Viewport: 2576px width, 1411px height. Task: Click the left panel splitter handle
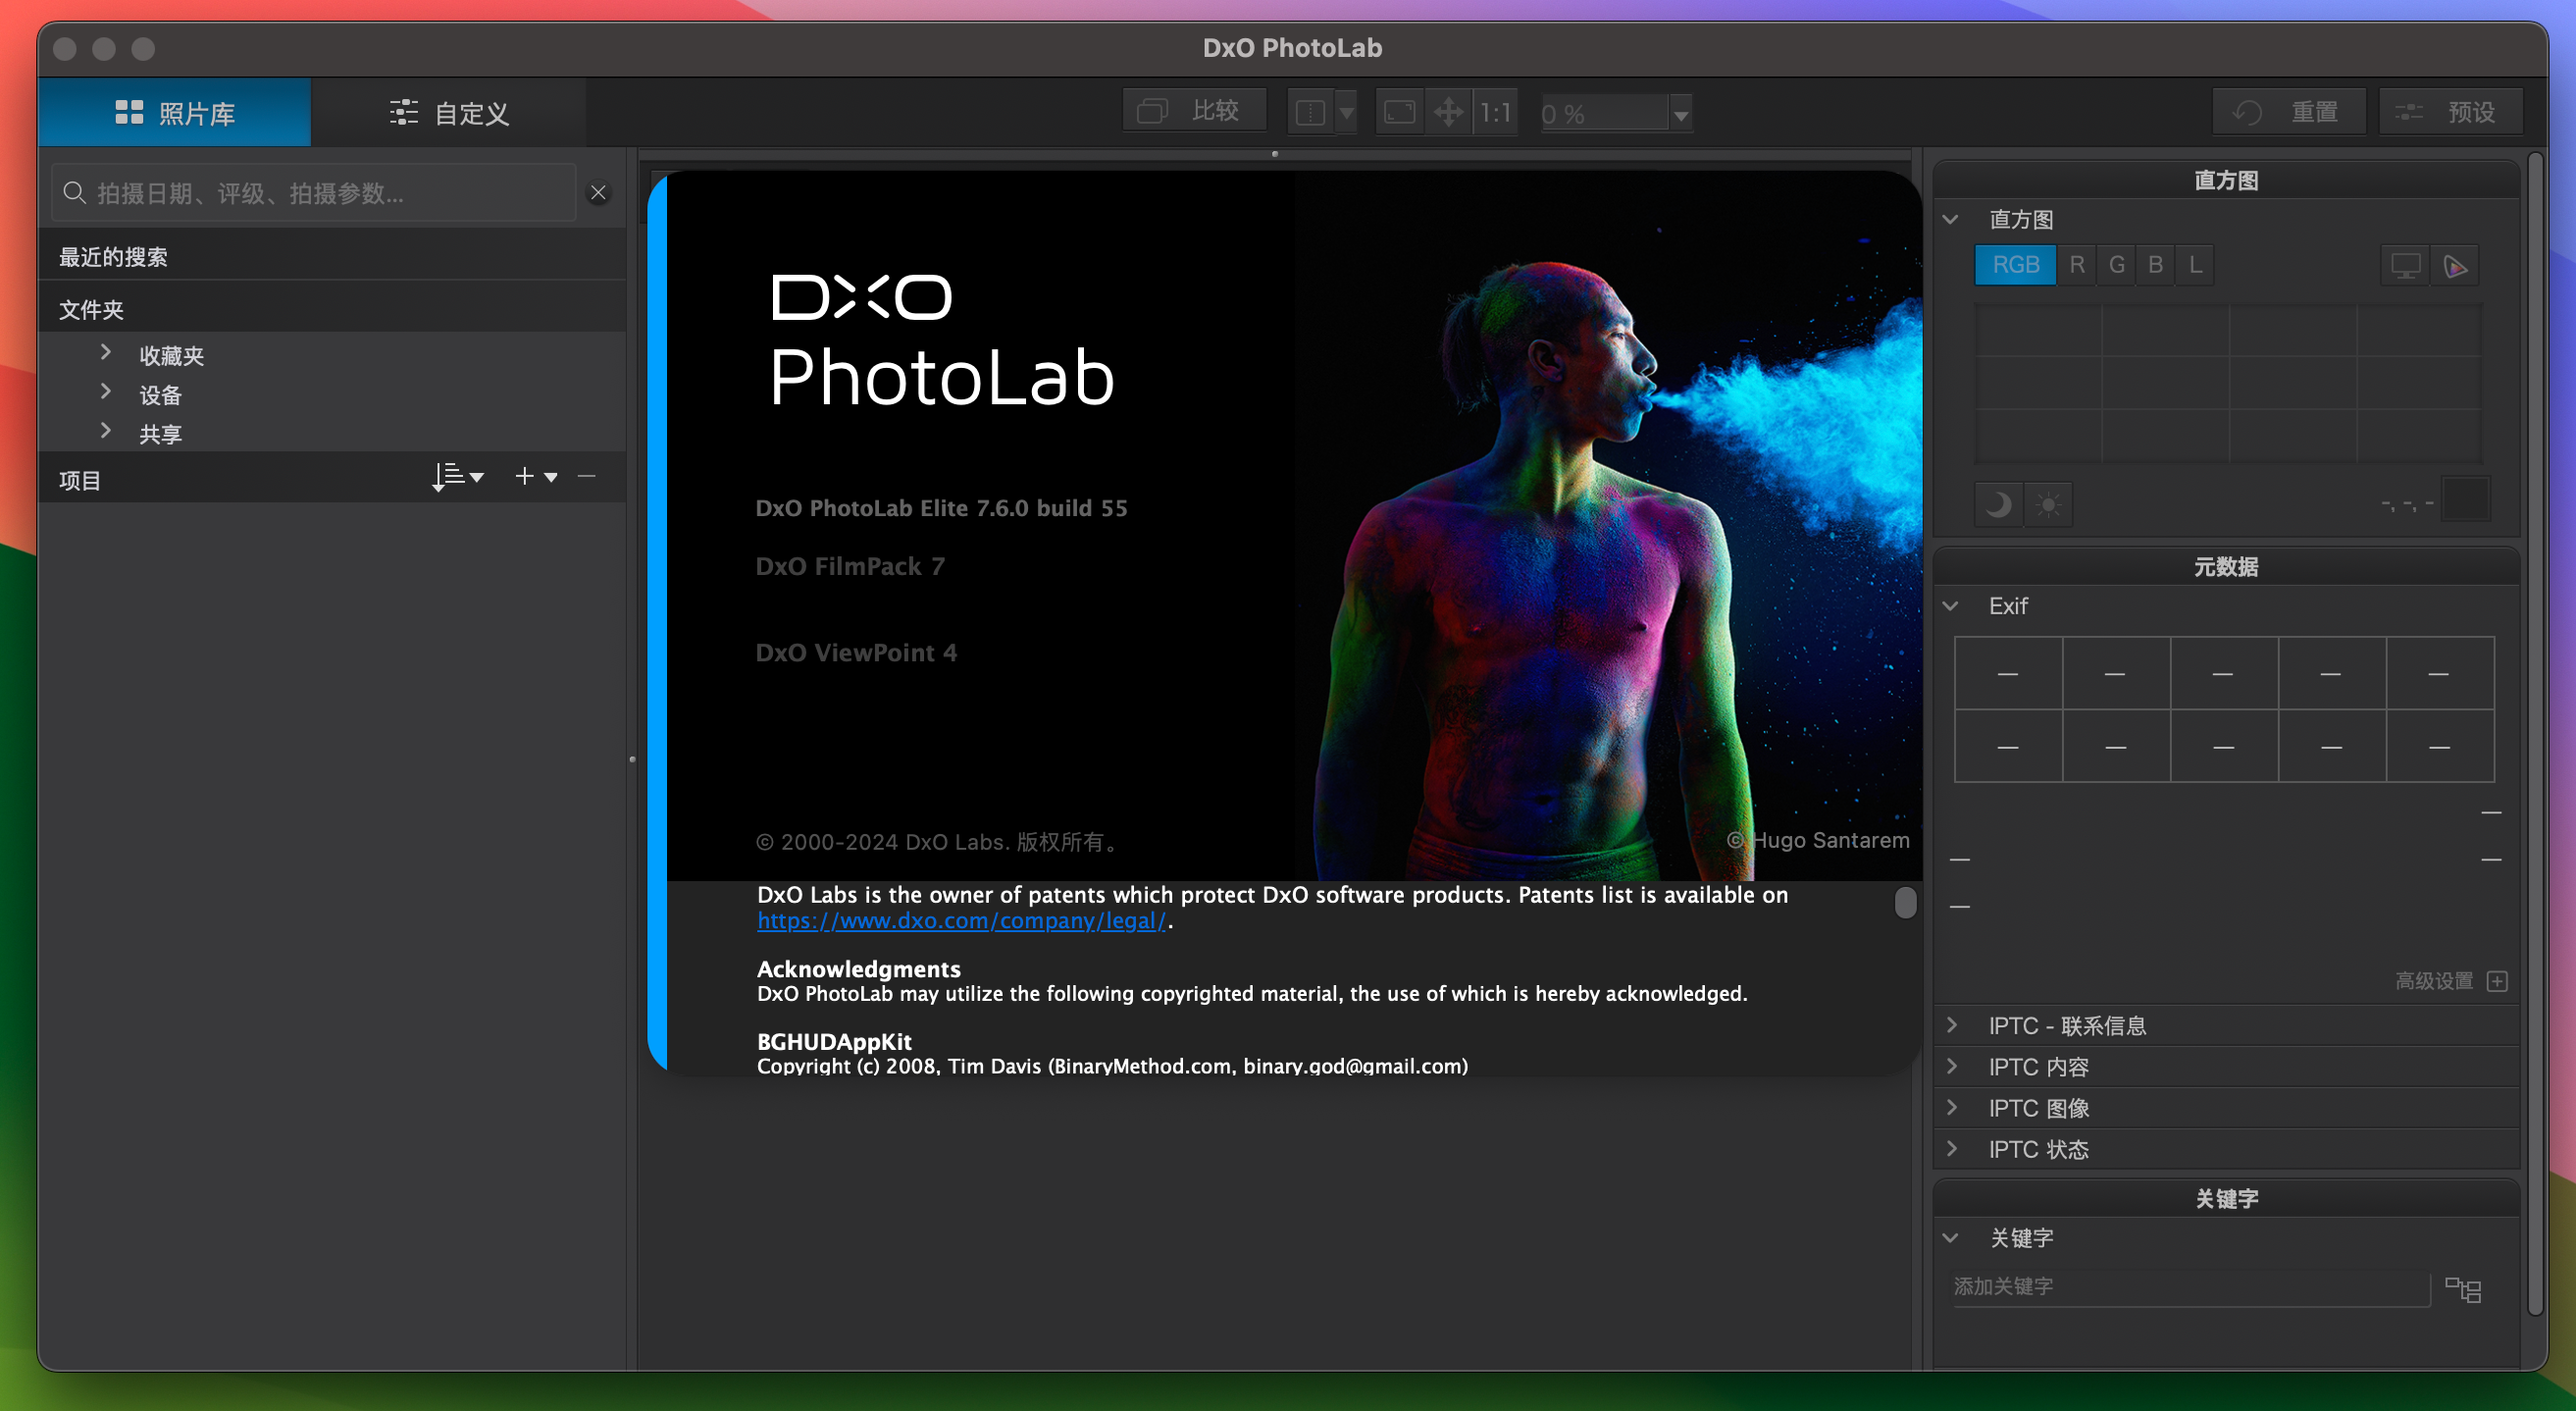click(x=632, y=759)
